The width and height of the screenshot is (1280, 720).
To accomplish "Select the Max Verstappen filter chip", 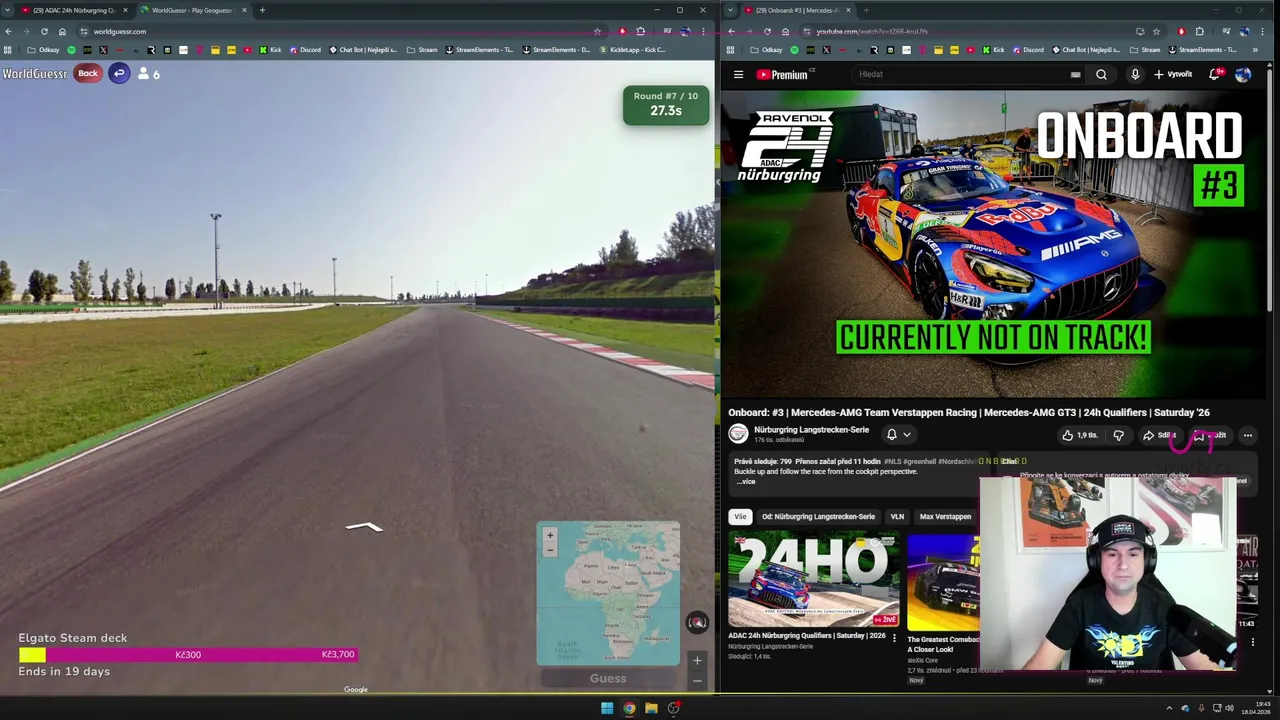I will point(945,517).
